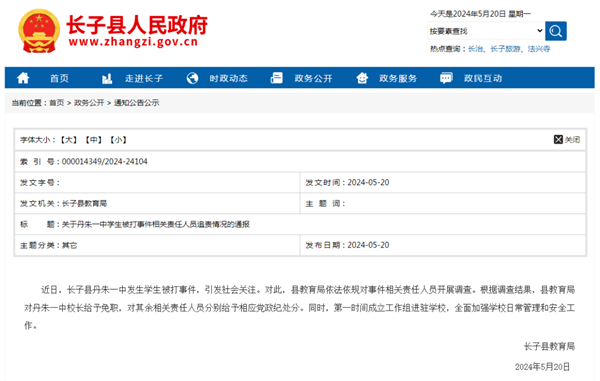Click the www.zhangzi.gov.cn URL text

133,42
